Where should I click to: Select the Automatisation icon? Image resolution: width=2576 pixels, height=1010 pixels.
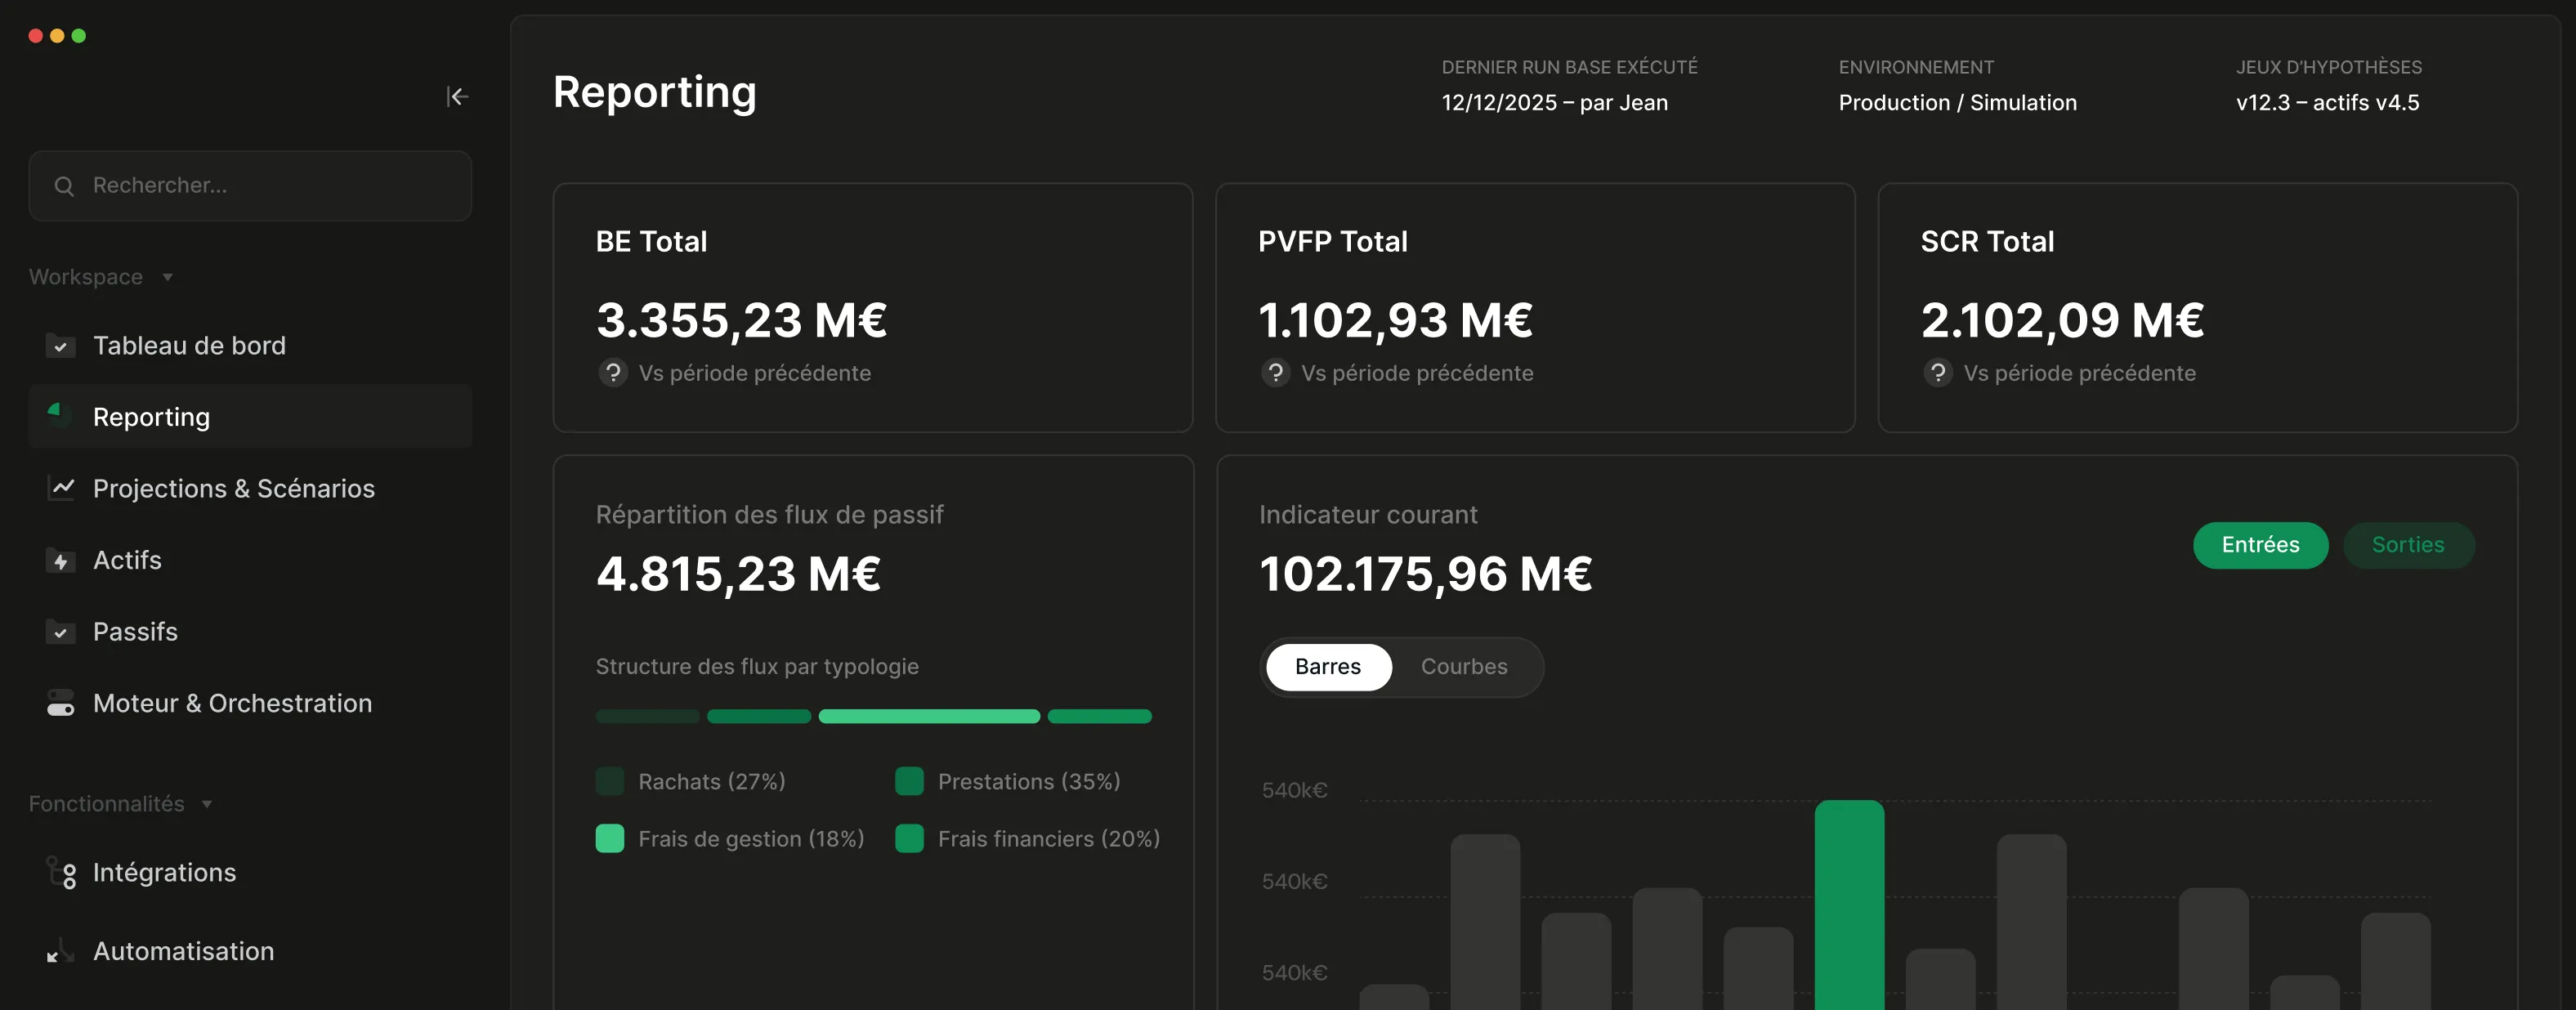(60, 951)
